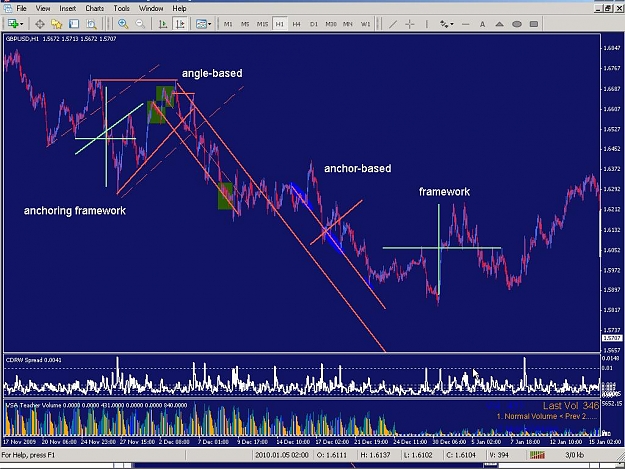Viewport: 625px width, 469px height.
Task: Open the Insert menu
Action: pyautogui.click(x=68, y=8)
